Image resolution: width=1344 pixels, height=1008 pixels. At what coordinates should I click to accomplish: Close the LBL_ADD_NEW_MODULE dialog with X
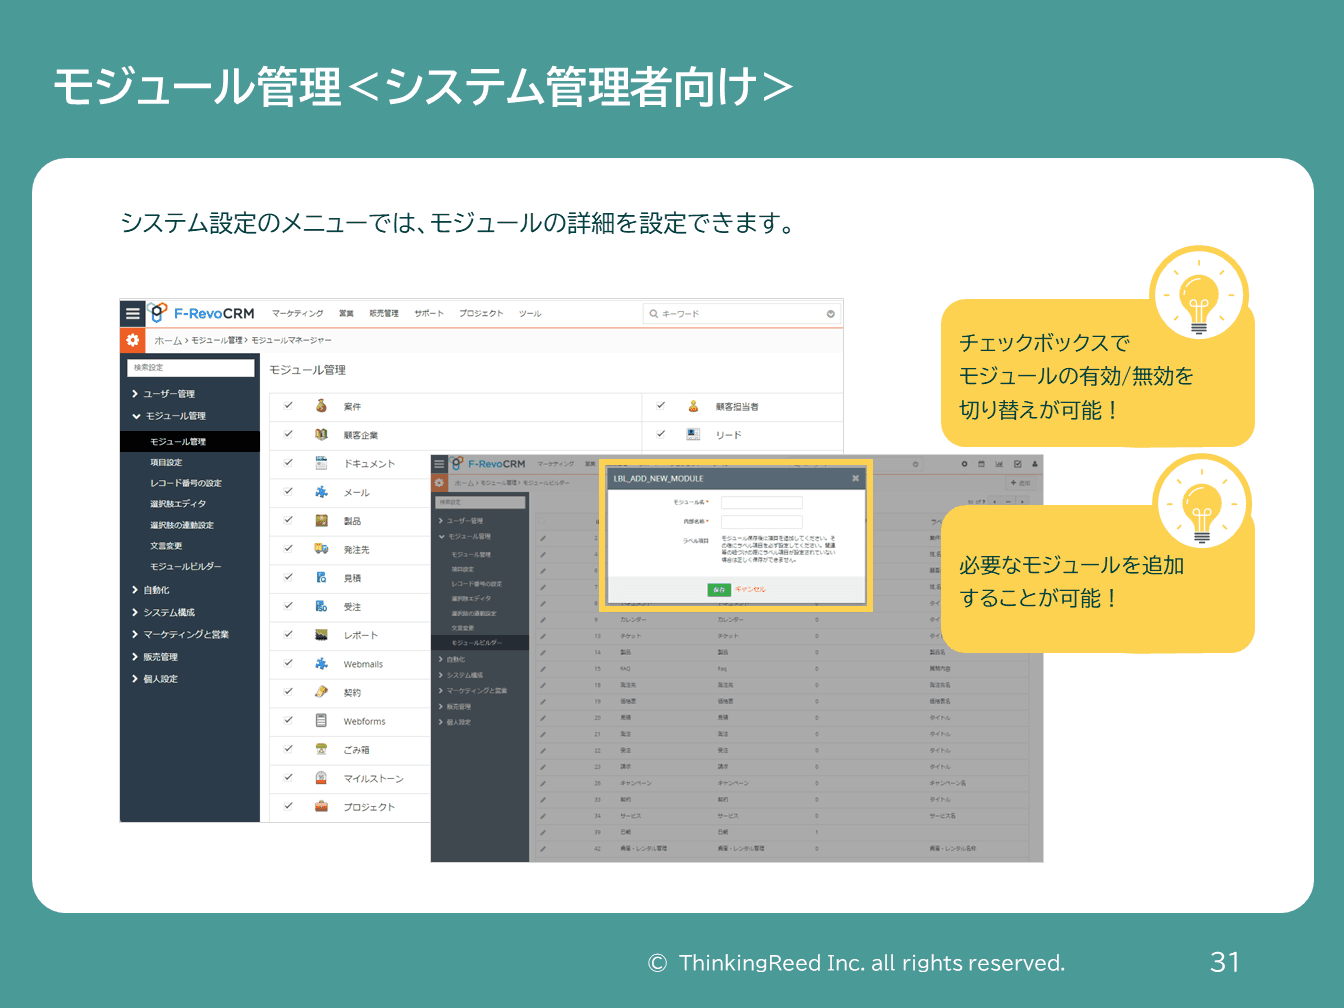pos(855,479)
